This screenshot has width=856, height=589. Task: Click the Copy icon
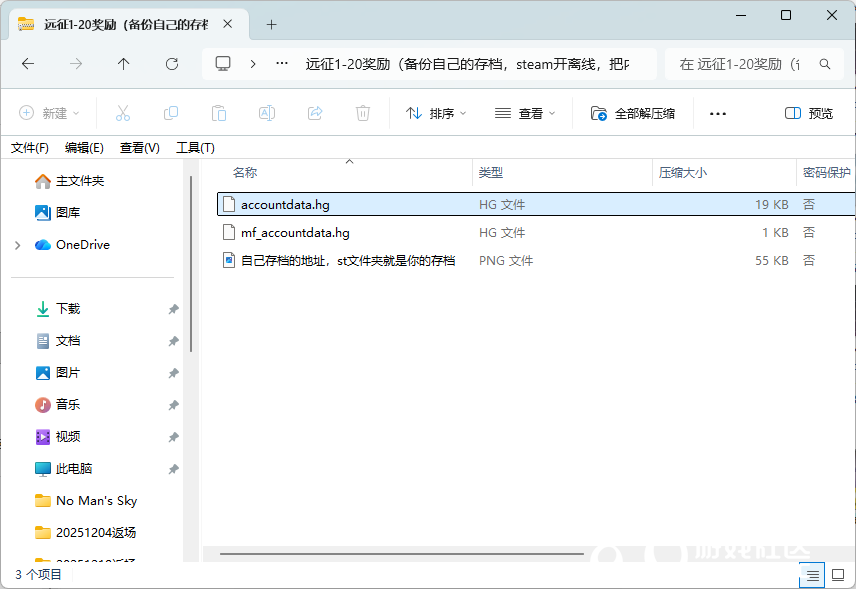click(x=171, y=112)
